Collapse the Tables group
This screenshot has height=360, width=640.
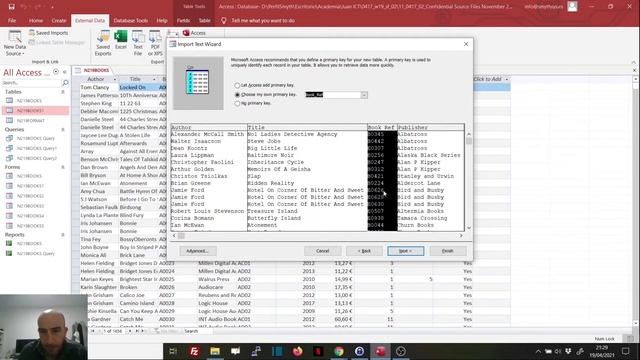pyautogui.click(x=63, y=92)
